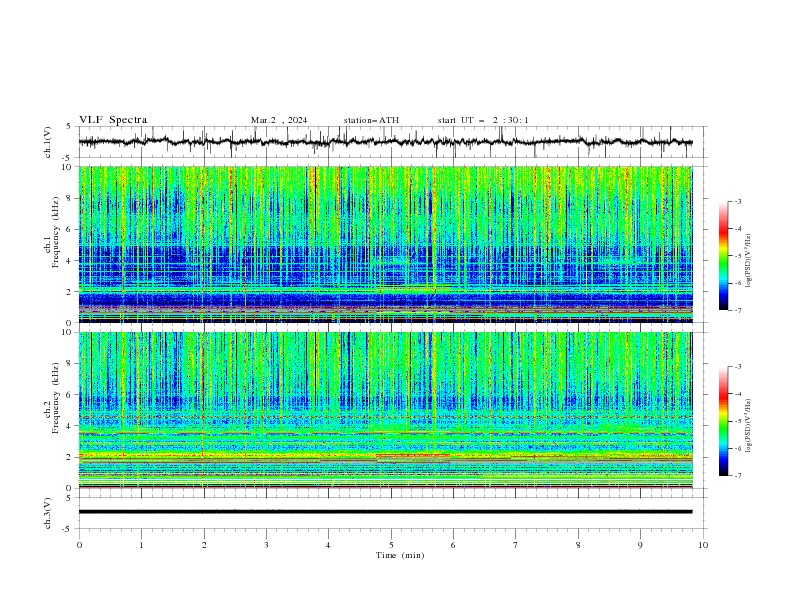
Task: Click the "-3" label on ch.1 color bar
Action: (x=737, y=201)
